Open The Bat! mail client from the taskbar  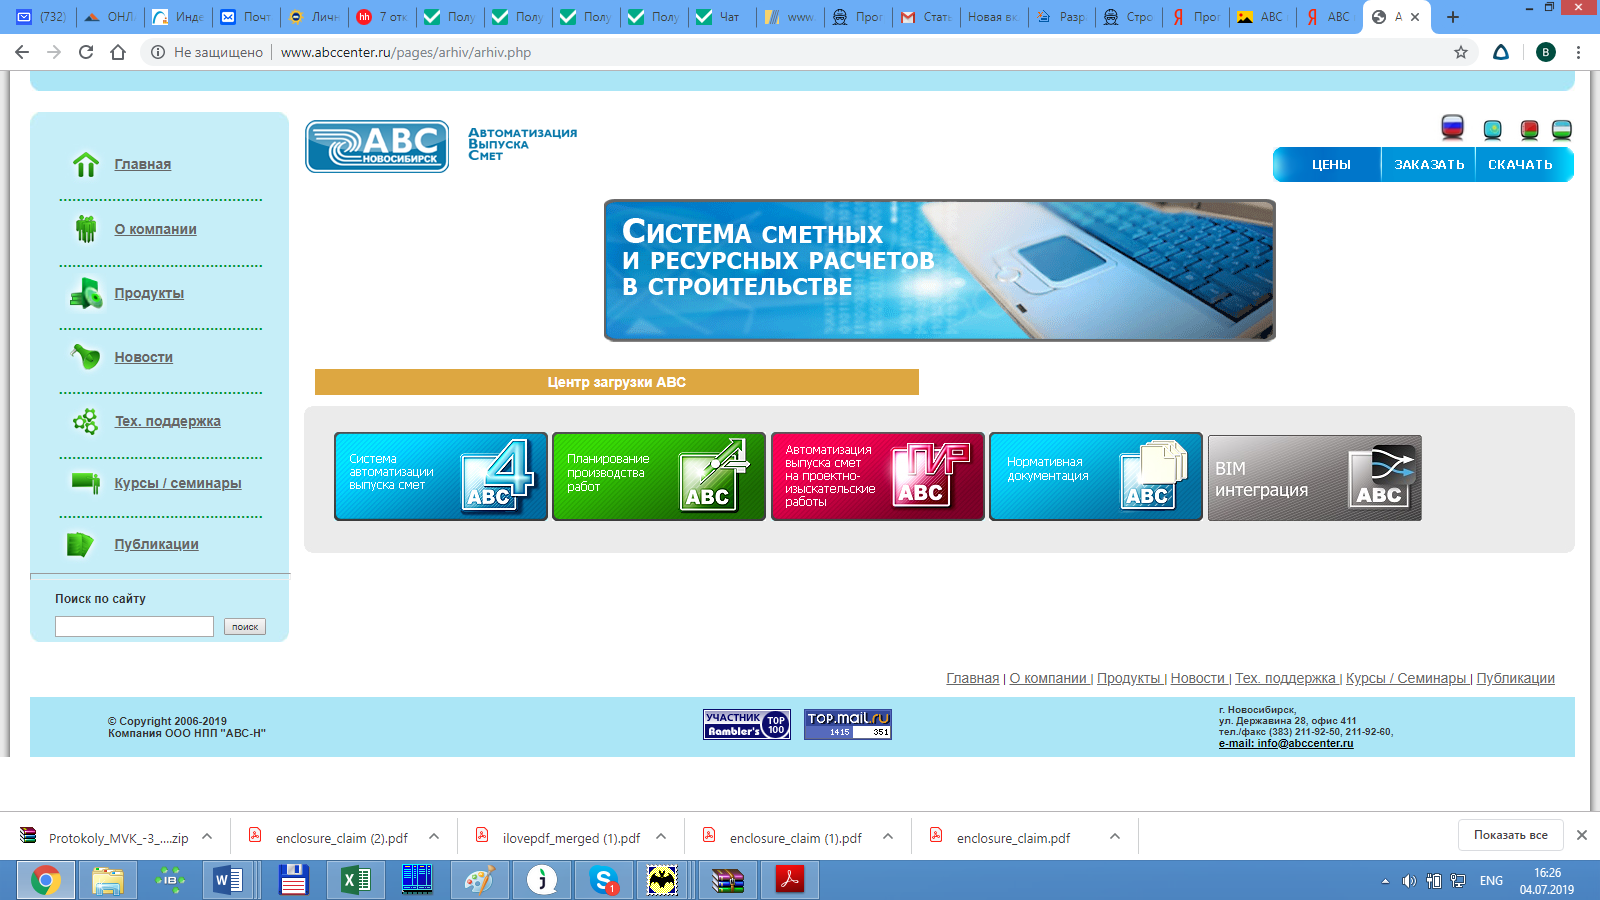click(662, 880)
